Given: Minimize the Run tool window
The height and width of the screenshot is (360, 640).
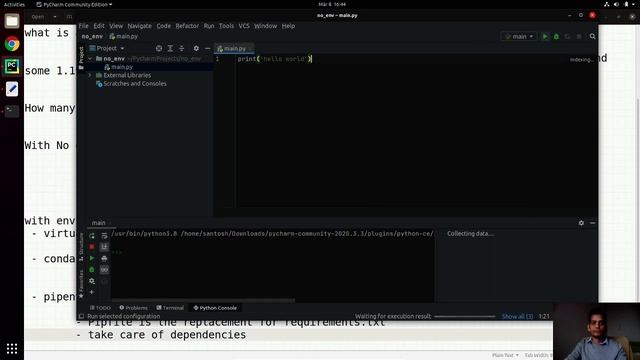Looking at the screenshot, I should (593, 223).
